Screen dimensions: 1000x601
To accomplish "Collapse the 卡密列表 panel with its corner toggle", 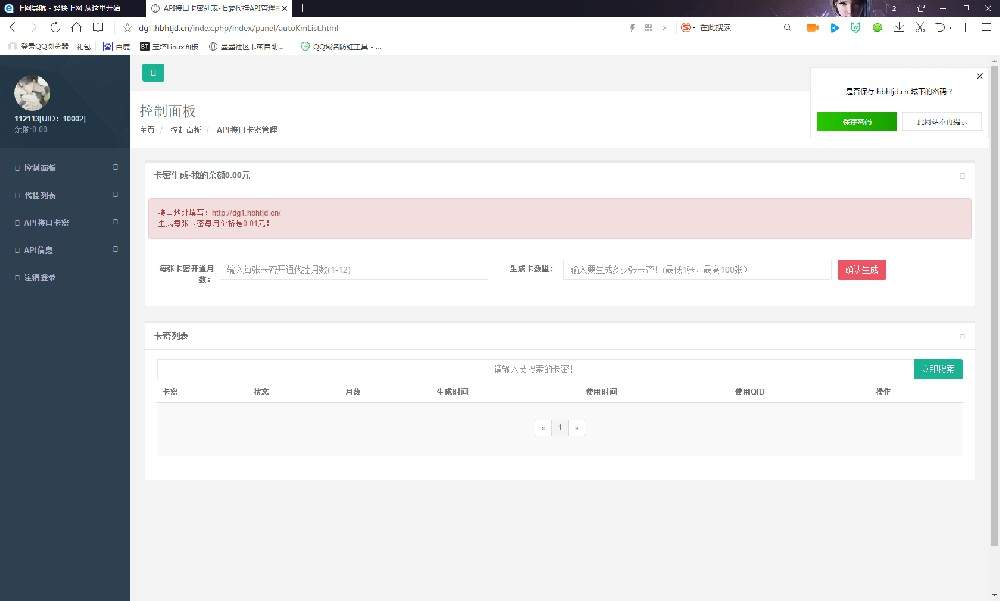I will pyautogui.click(x=962, y=335).
